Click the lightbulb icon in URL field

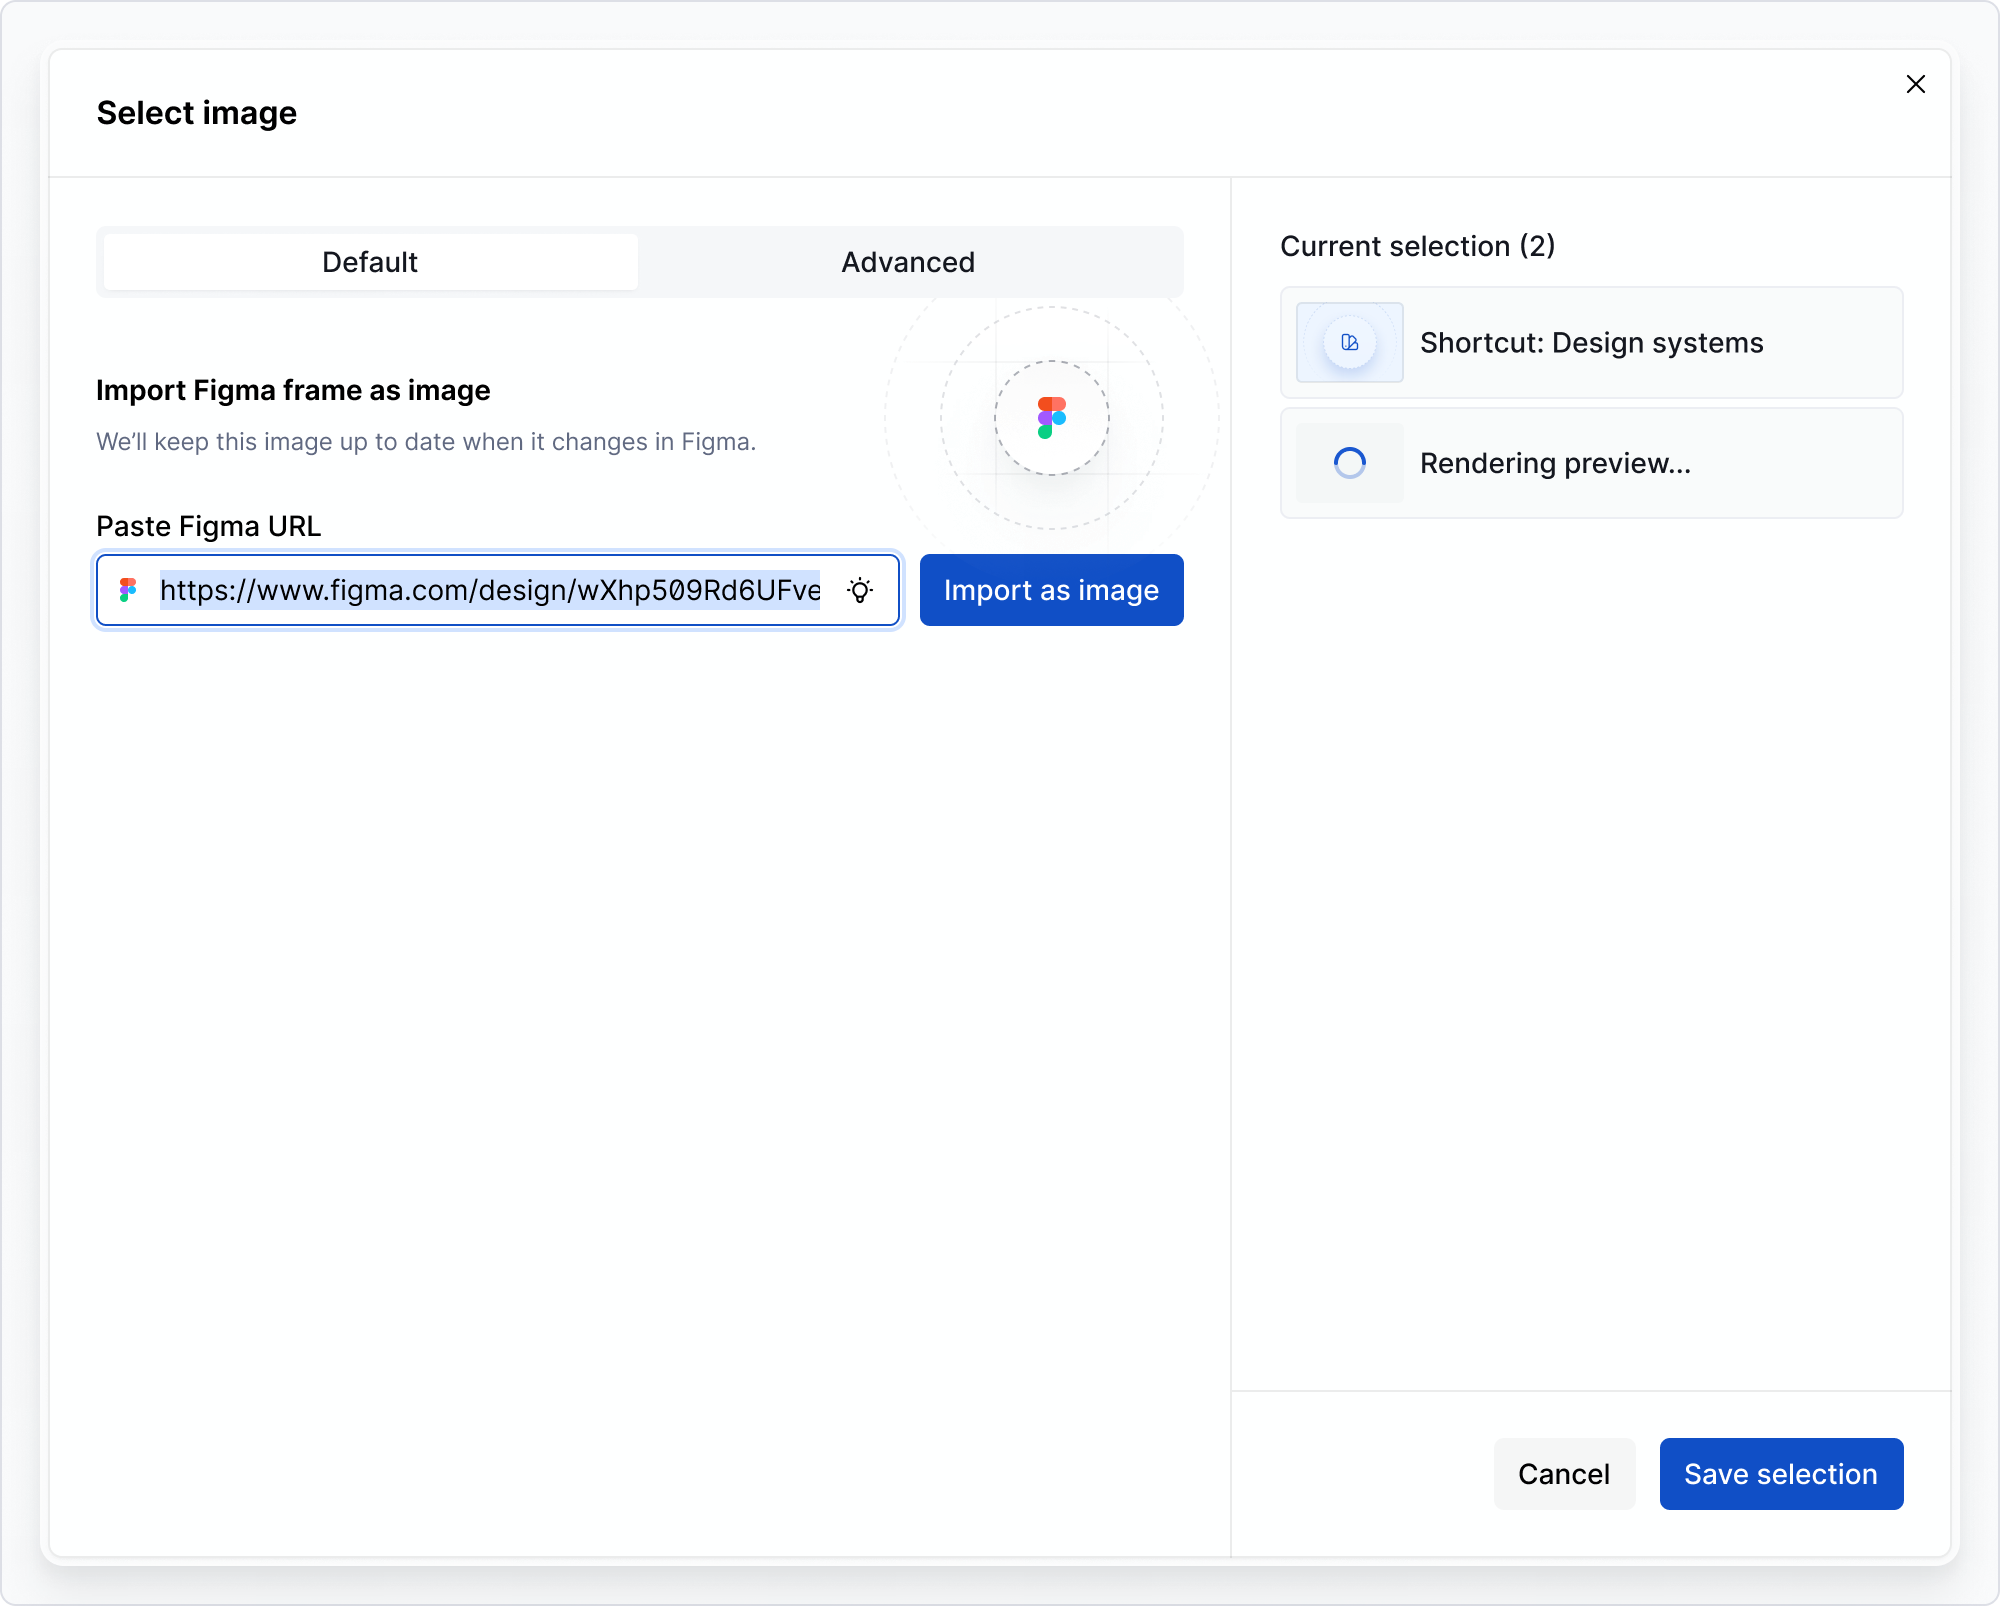click(860, 590)
